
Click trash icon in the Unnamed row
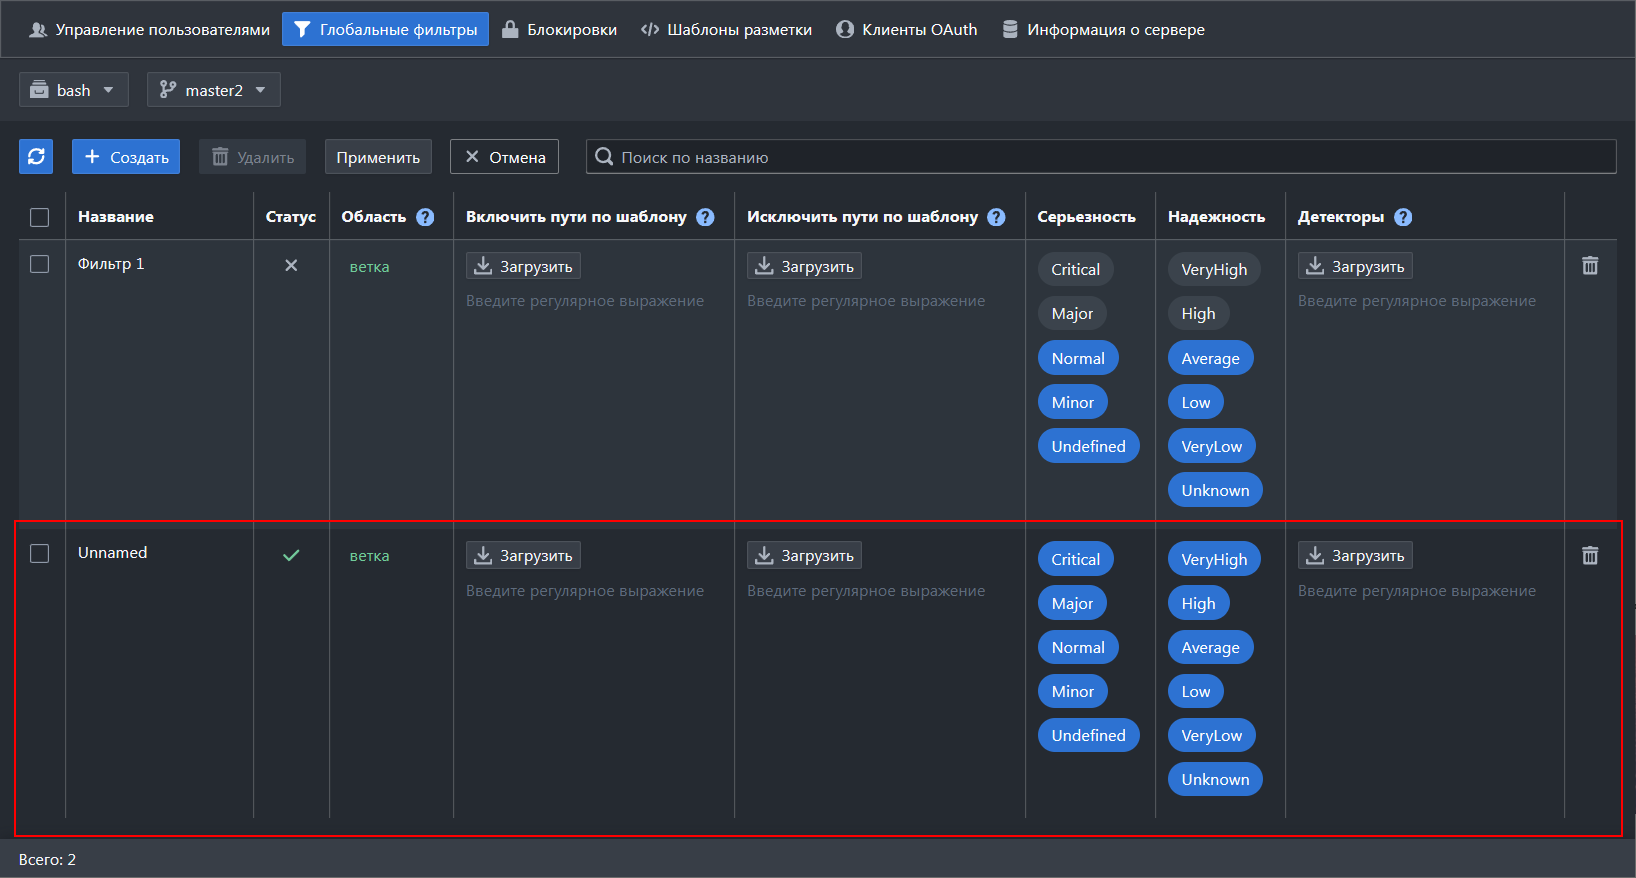(x=1590, y=556)
